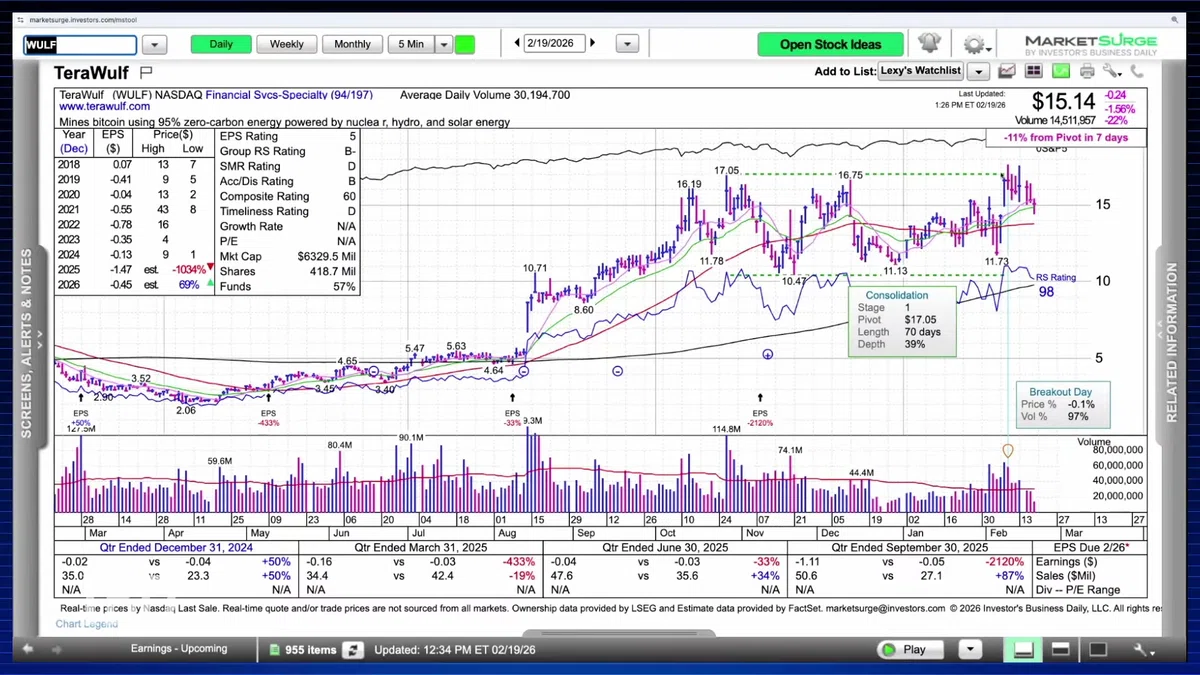This screenshot has width=1200, height=675.
Task: Click the phone contact icon
Action: pyautogui.click(x=1137, y=71)
